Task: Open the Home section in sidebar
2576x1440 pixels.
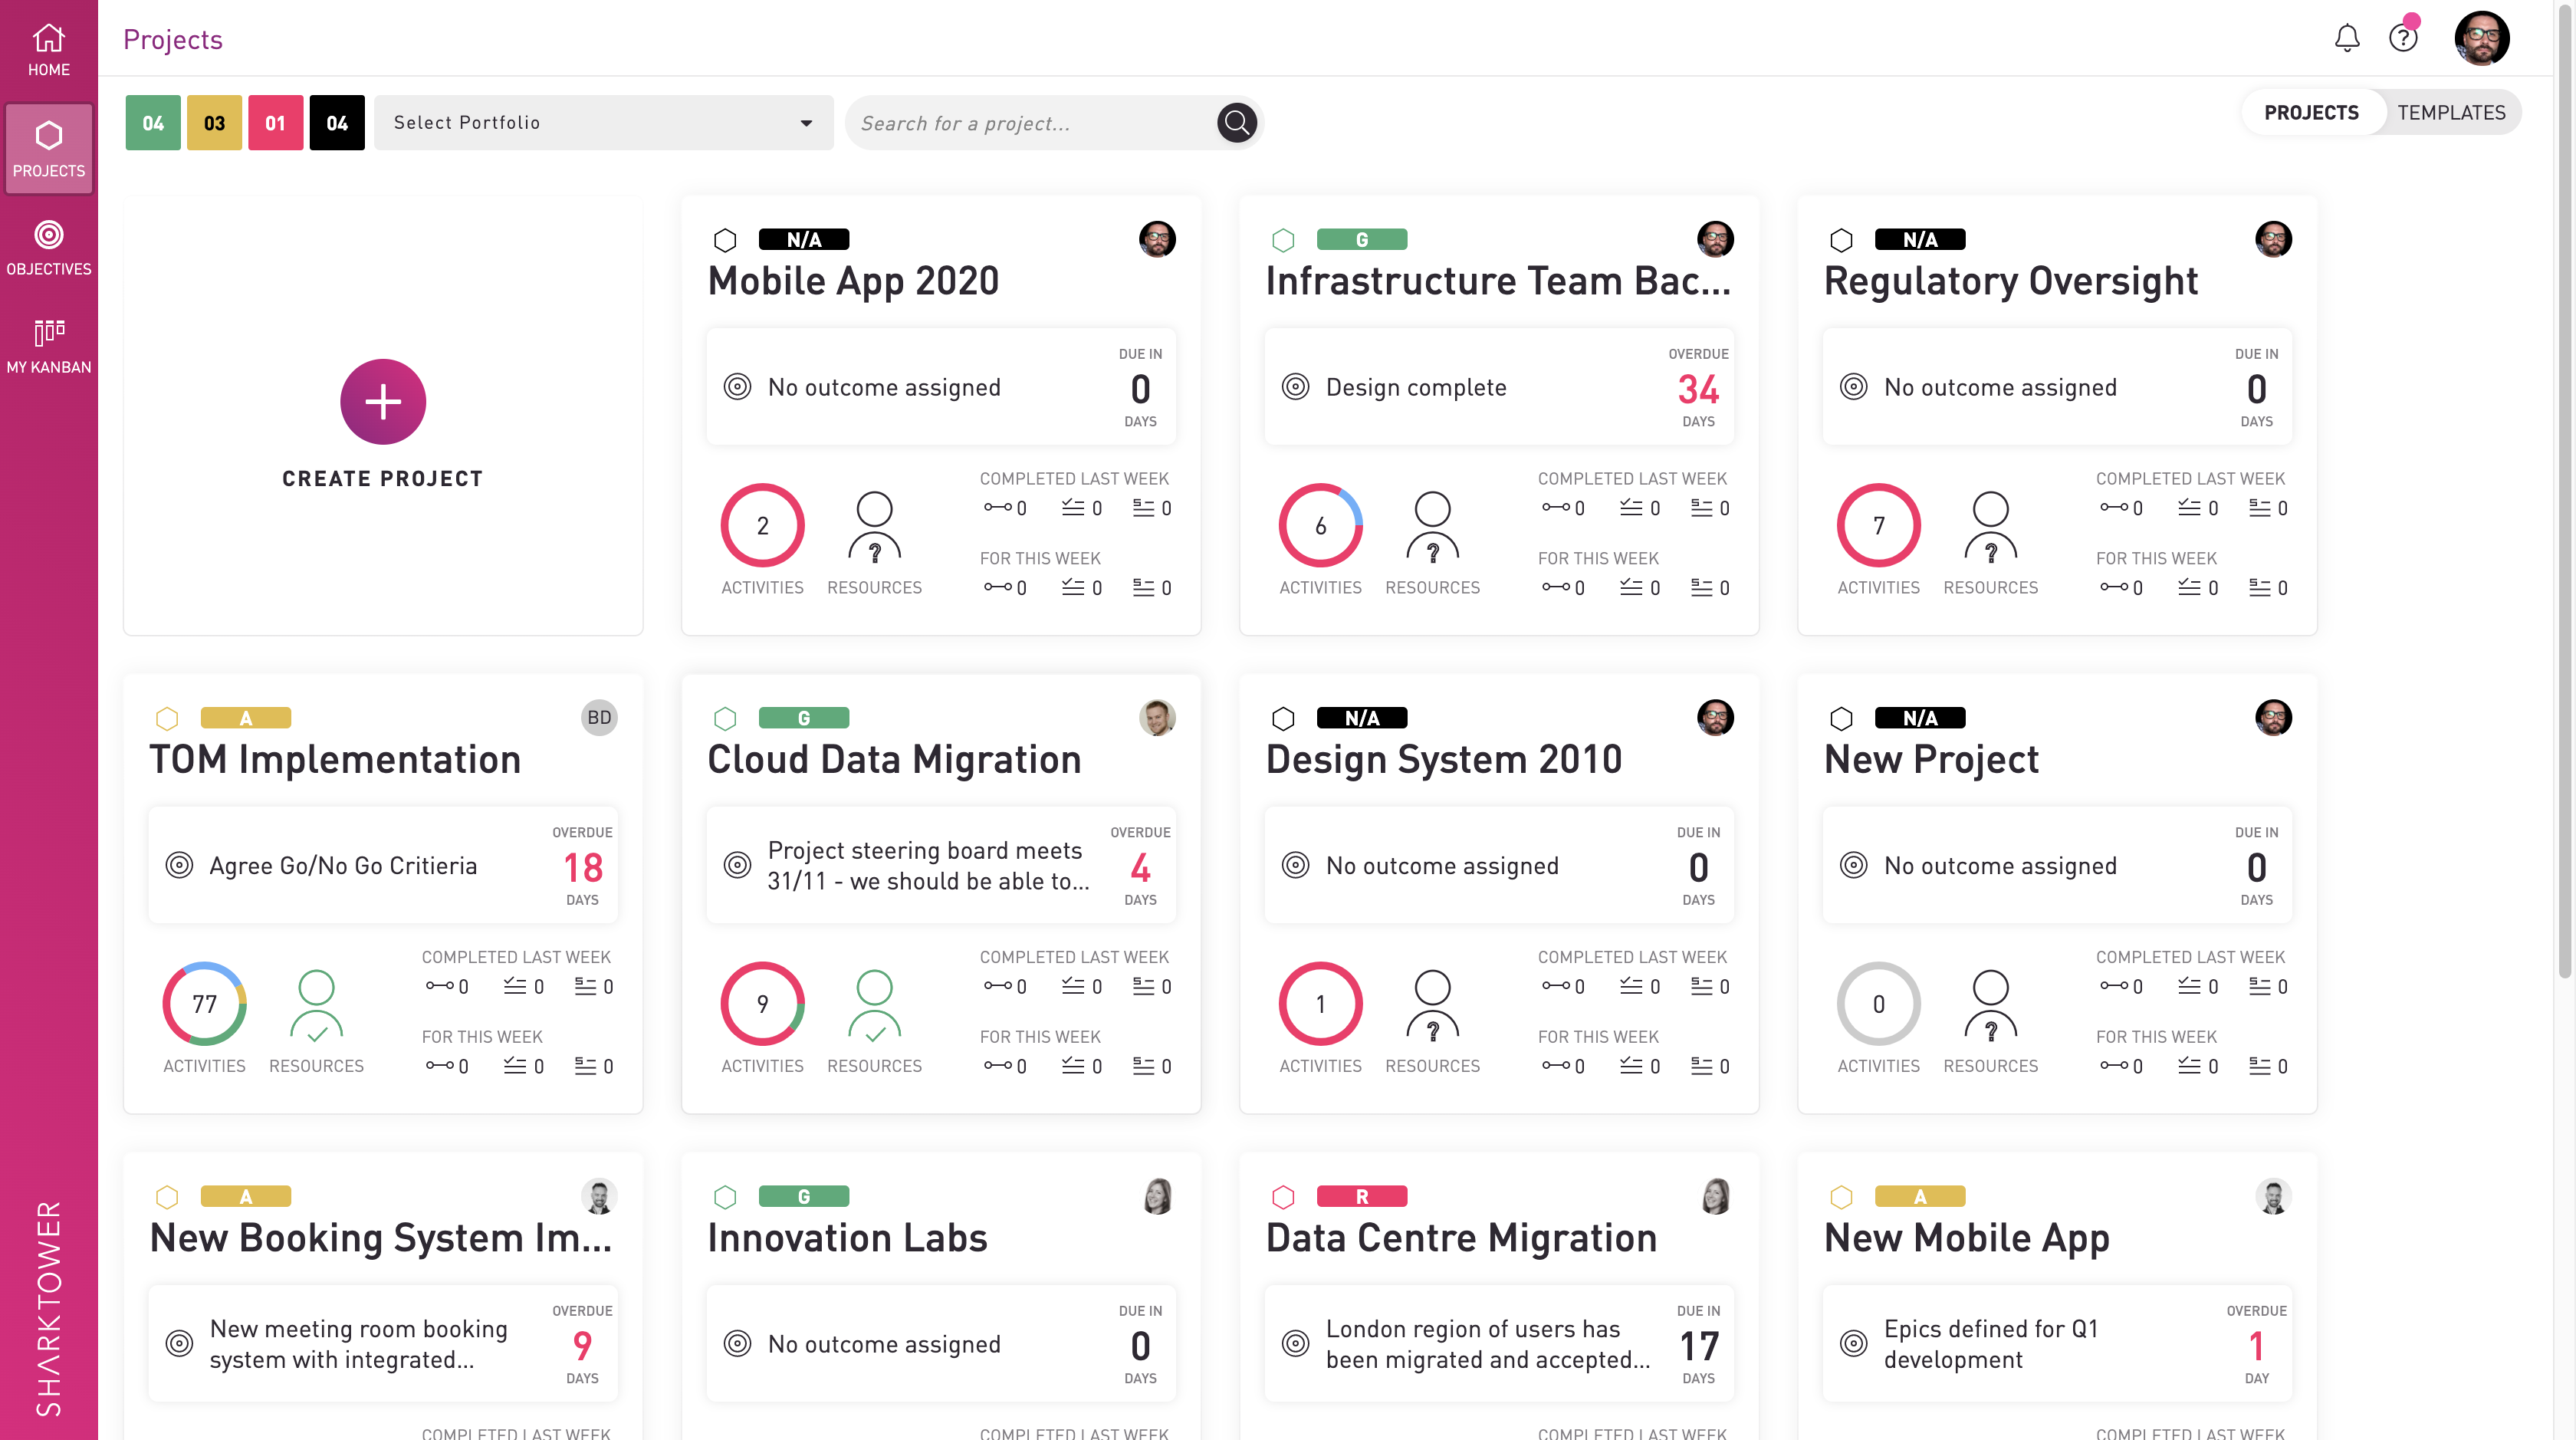Action: tap(48, 50)
